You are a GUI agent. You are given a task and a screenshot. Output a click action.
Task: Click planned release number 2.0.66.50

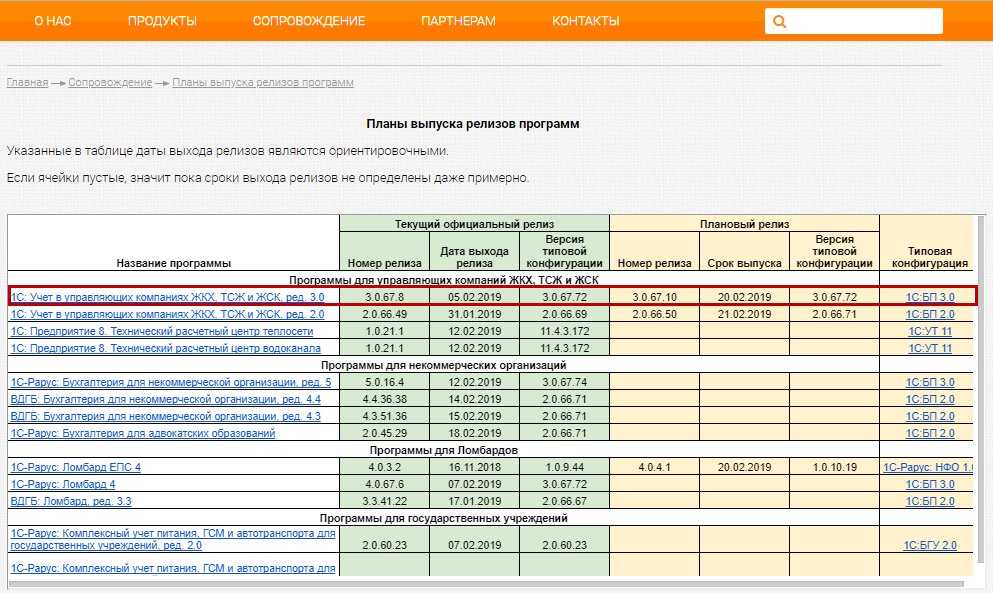pyautogui.click(x=655, y=314)
